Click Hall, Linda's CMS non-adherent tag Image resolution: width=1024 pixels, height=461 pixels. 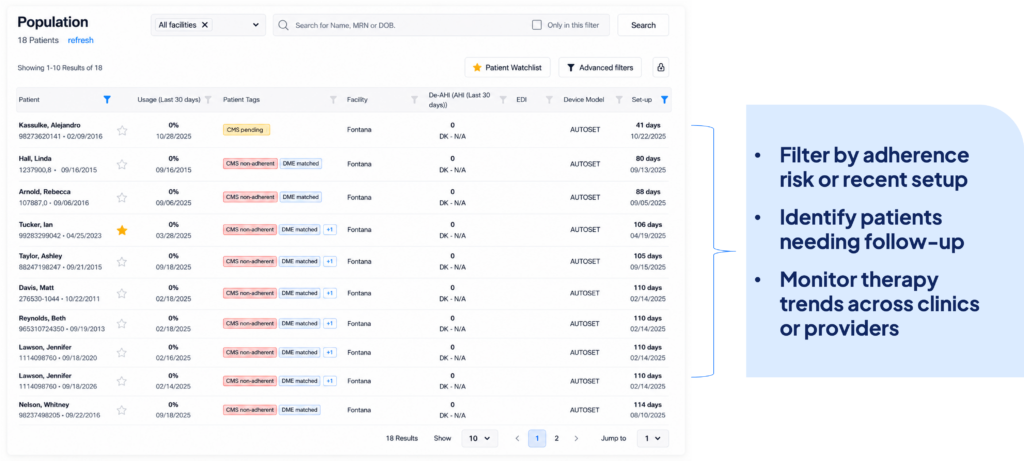click(x=250, y=163)
